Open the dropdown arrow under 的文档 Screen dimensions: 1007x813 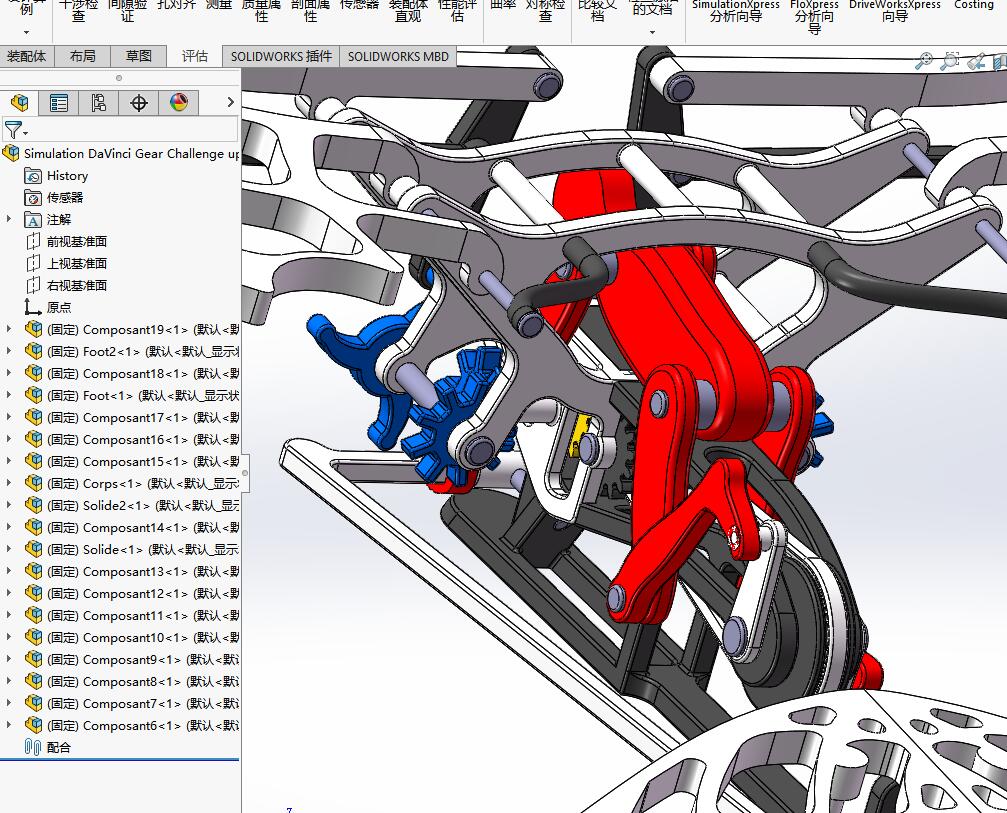(652, 32)
